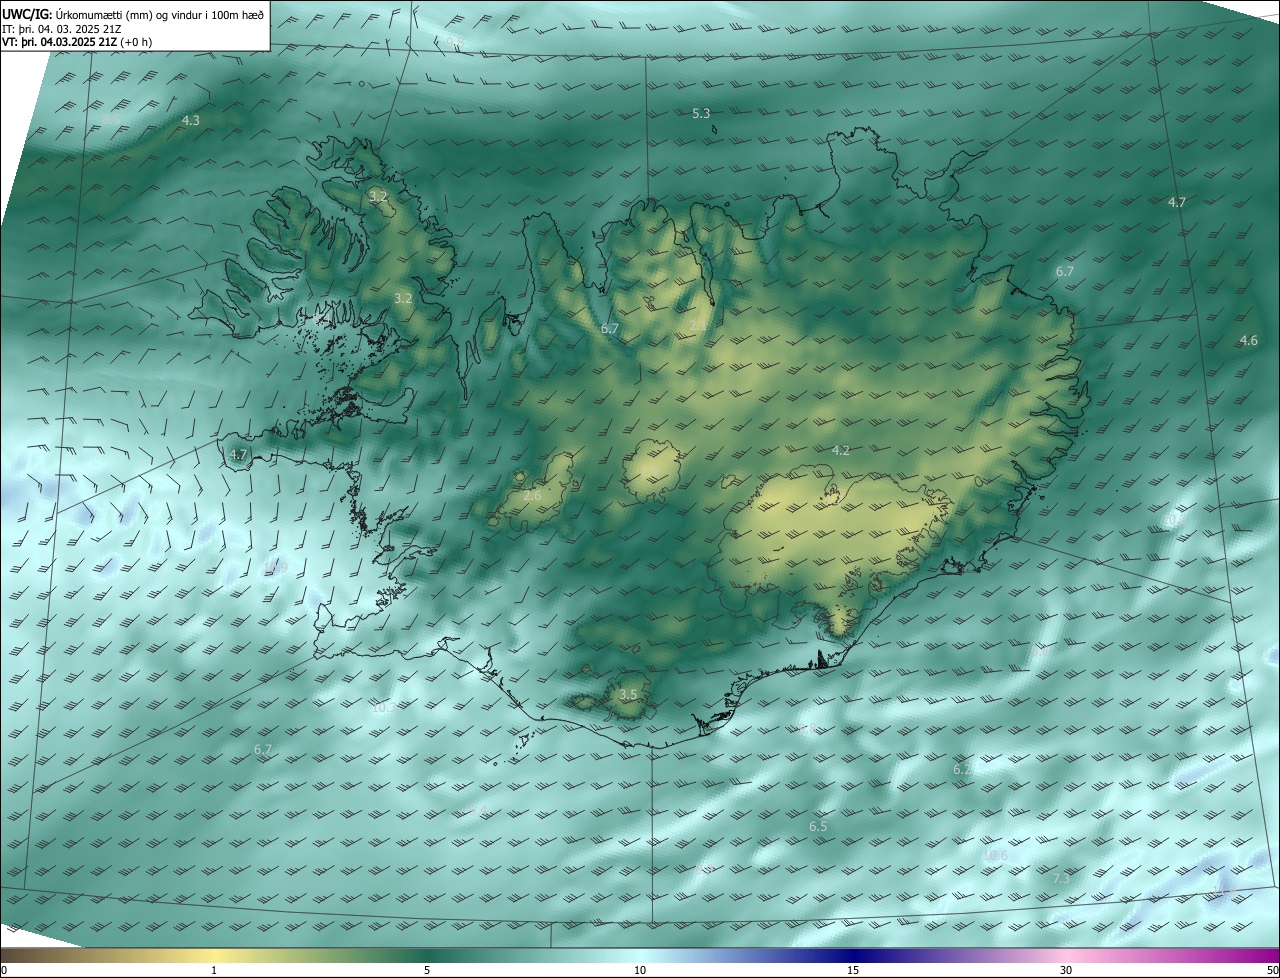Click the 10.6 value label on the map
The width and height of the screenshot is (1280, 978).
click(x=995, y=856)
